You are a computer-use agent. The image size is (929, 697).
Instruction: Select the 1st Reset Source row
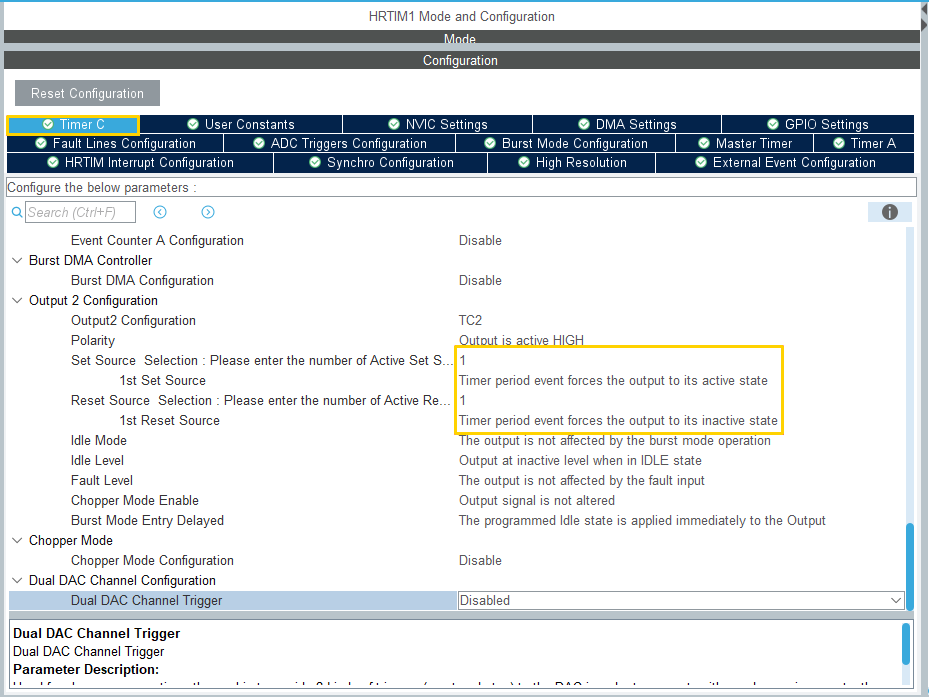(456, 421)
